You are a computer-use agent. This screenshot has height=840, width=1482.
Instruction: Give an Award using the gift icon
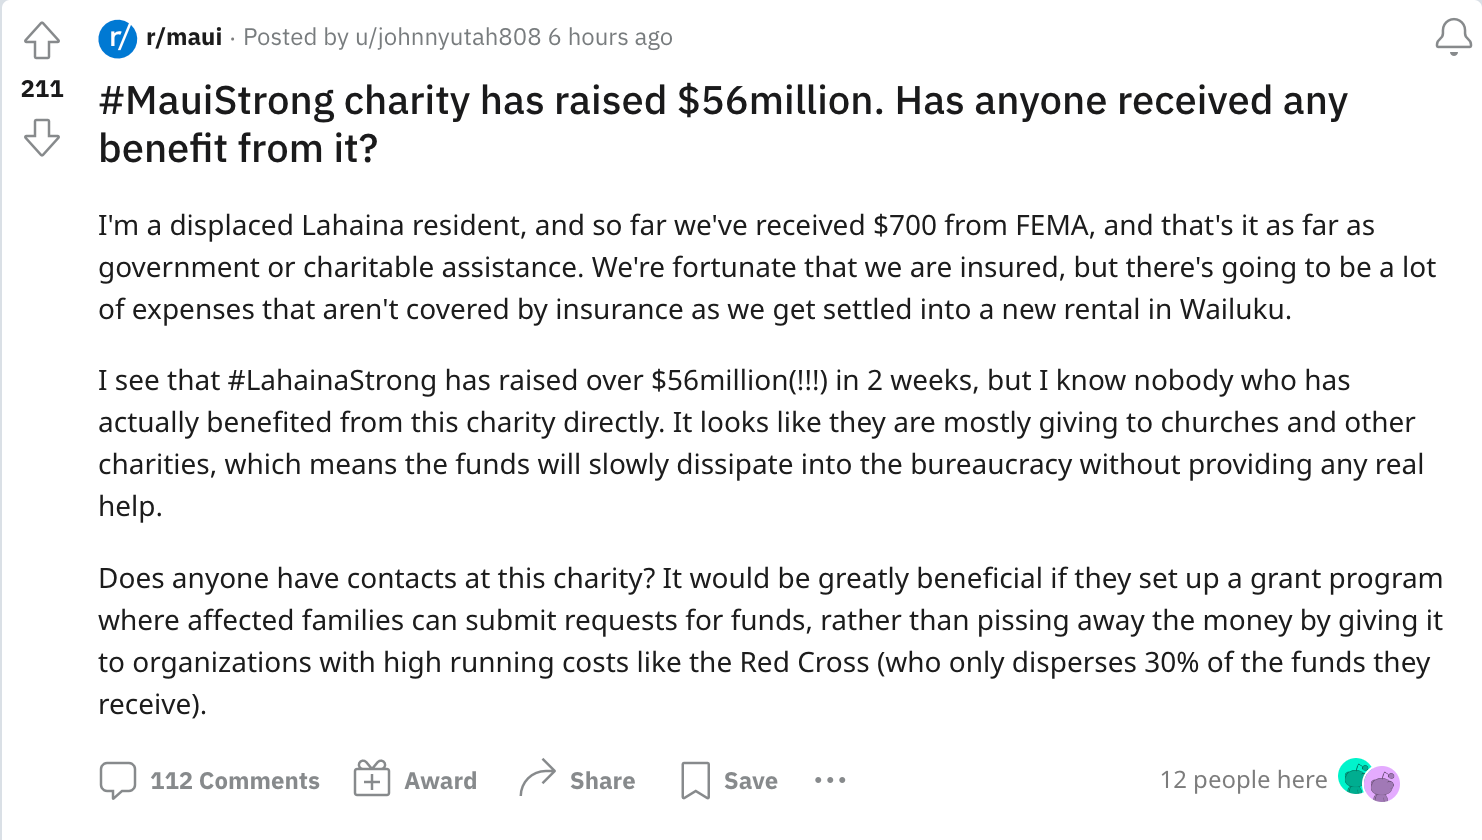click(415, 780)
